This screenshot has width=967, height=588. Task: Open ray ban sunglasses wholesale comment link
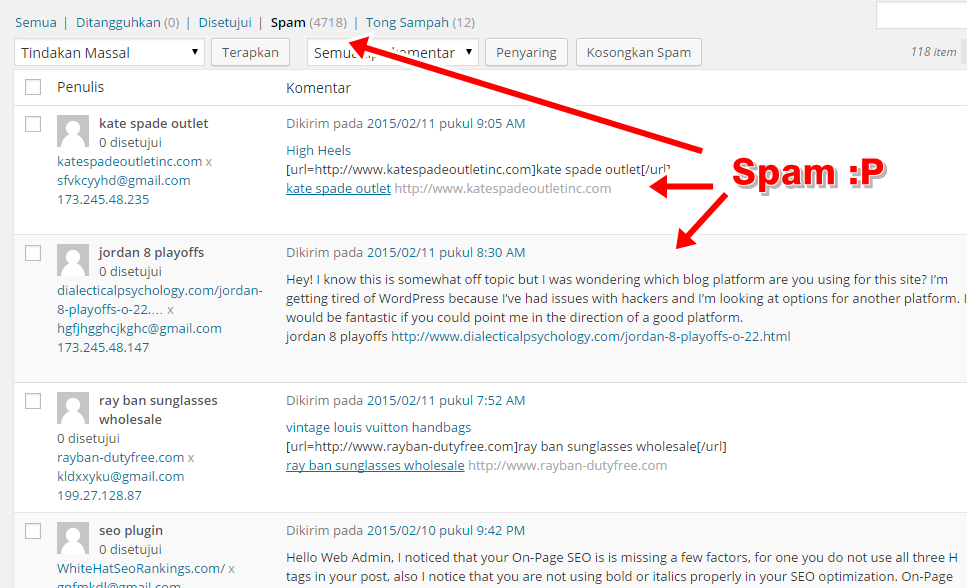375,466
